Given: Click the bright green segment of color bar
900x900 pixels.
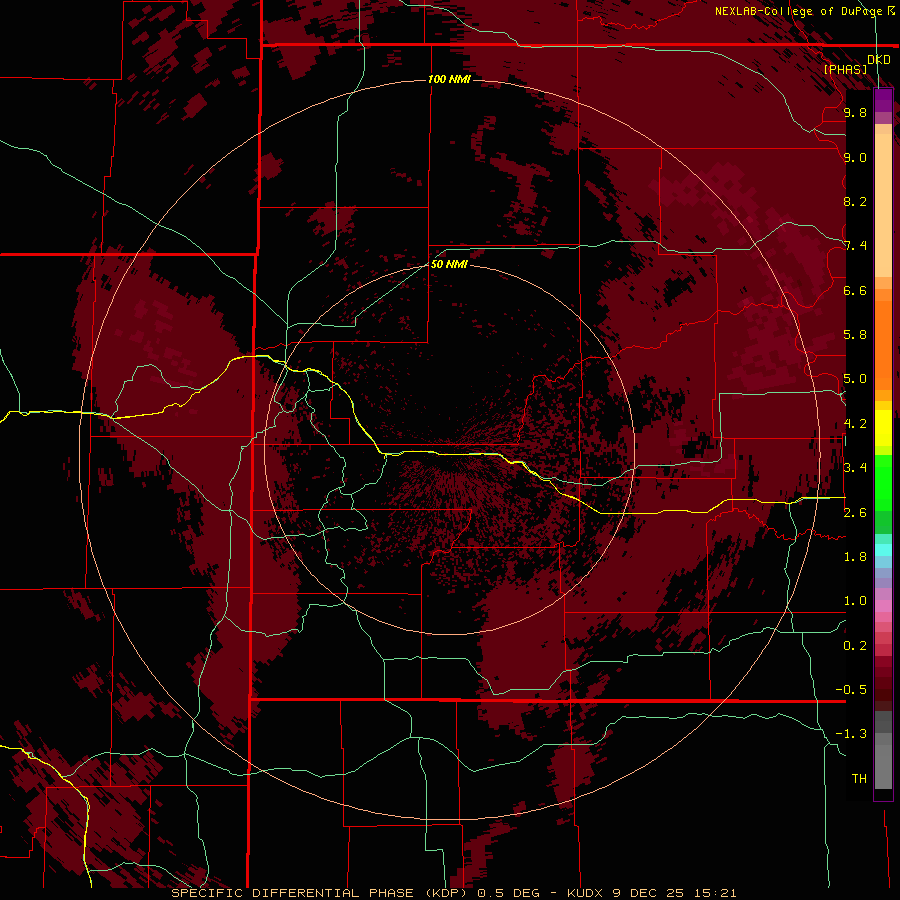Looking at the screenshot, I should tap(883, 483).
